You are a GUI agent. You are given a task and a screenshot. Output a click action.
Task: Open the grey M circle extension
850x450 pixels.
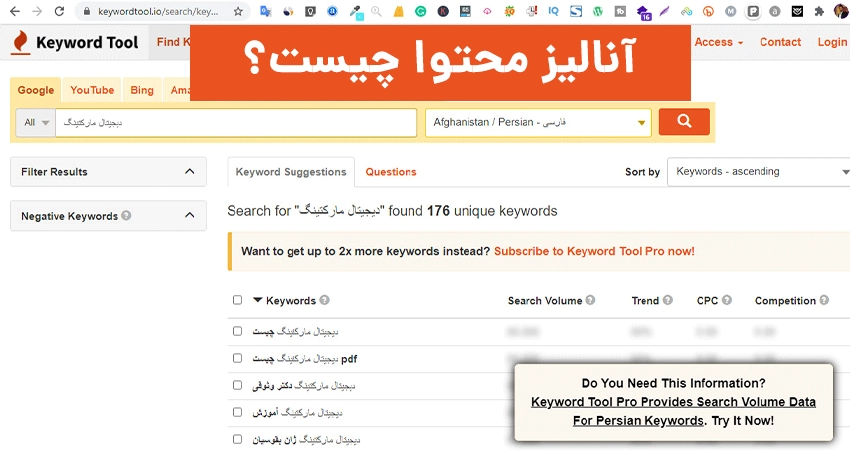pos(731,11)
